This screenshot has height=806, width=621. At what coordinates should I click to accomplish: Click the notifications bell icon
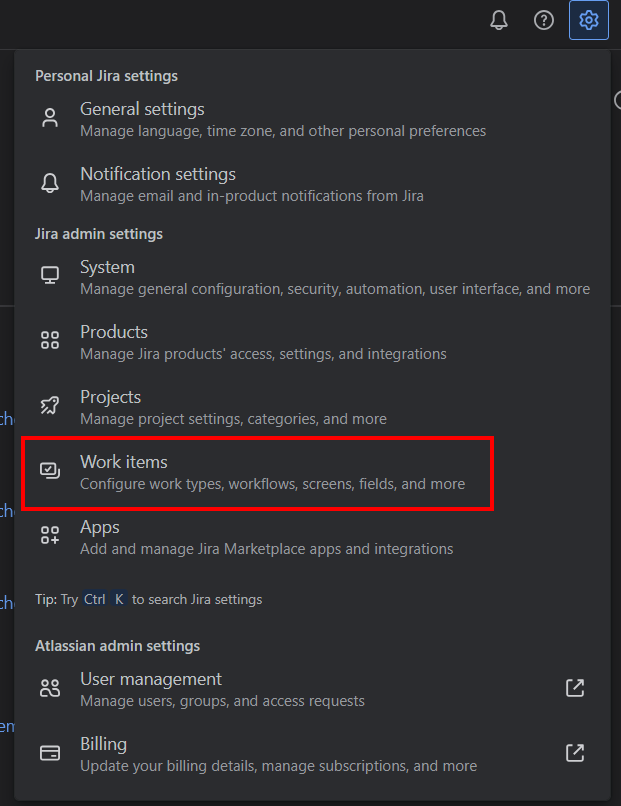(x=499, y=20)
